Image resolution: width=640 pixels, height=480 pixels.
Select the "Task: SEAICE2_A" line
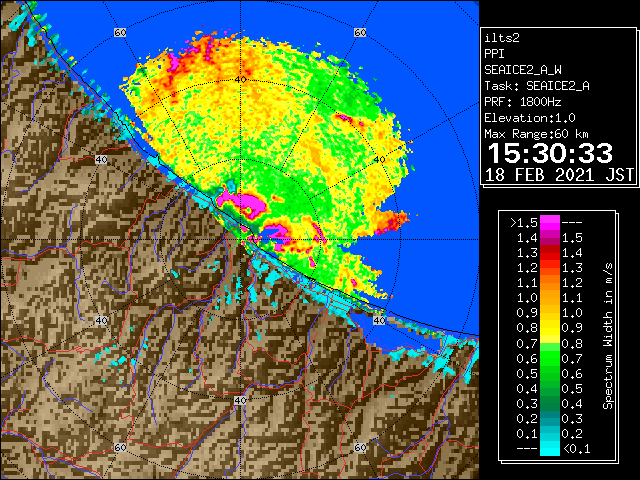pyautogui.click(x=537, y=86)
